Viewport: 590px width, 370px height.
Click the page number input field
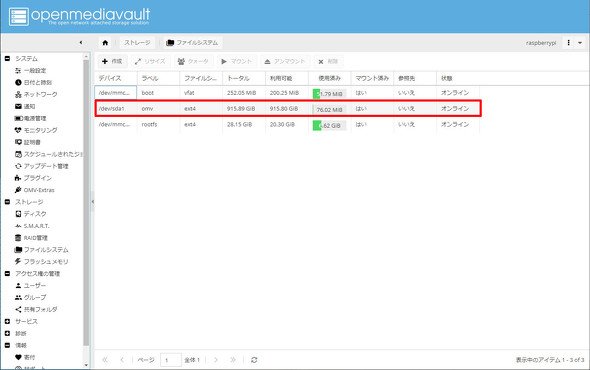pyautogui.click(x=171, y=360)
